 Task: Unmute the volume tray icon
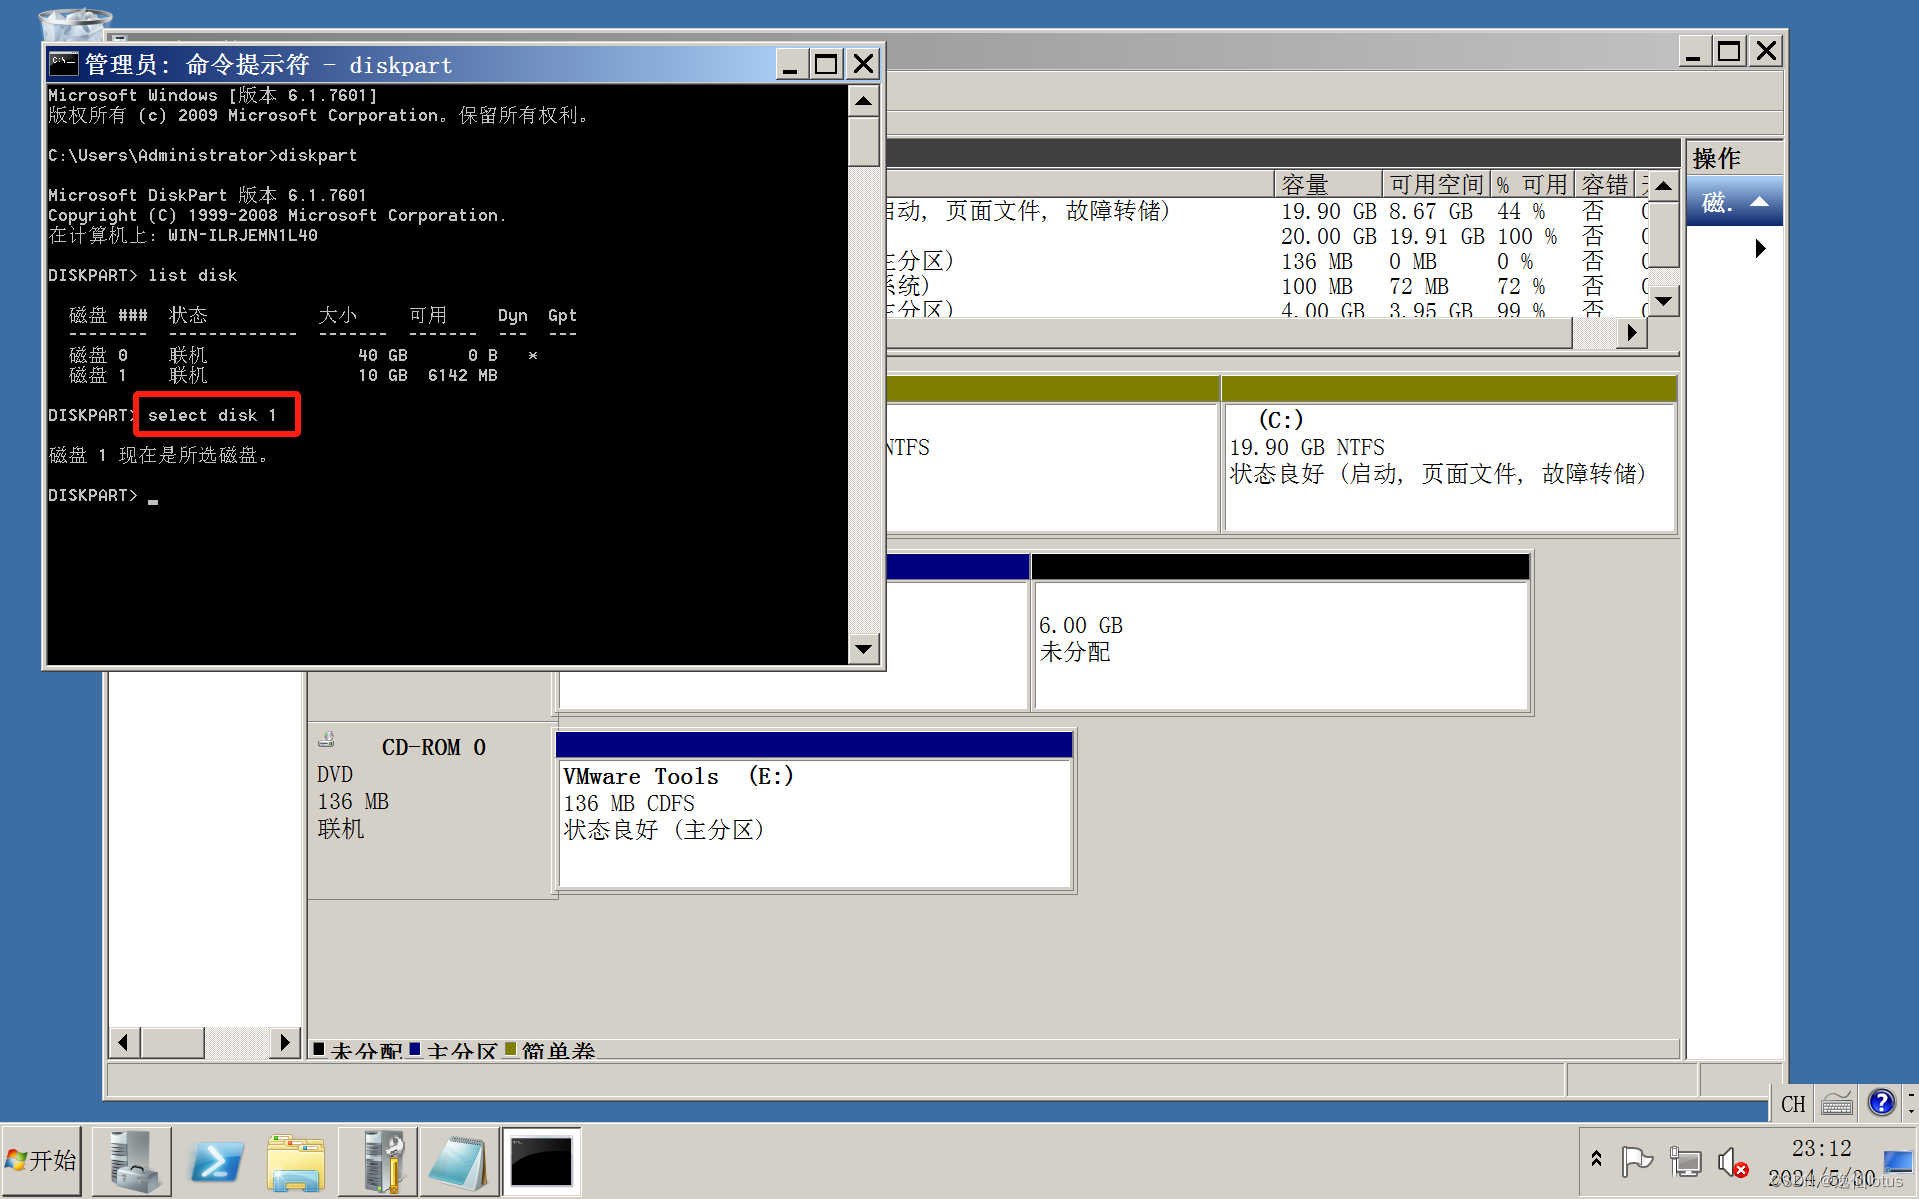1733,1161
